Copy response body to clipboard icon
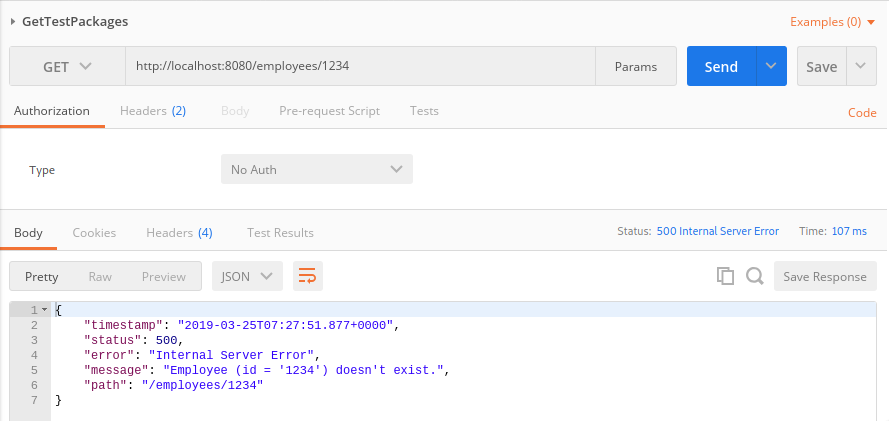This screenshot has height=421, width=889. 726,276
